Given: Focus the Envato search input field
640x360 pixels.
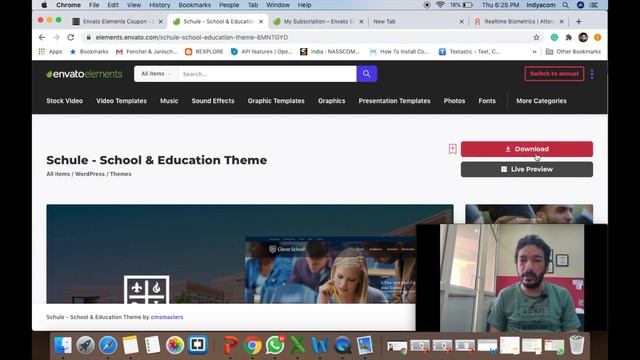Looking at the screenshot, I should point(267,74).
